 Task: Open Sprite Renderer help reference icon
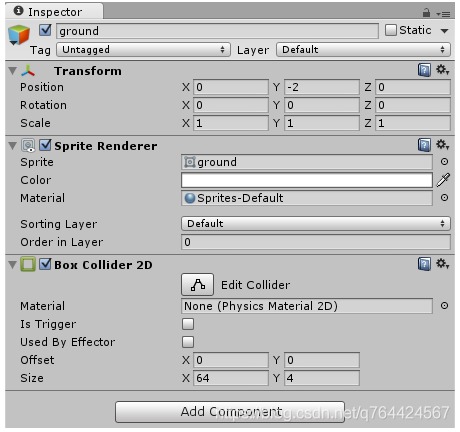coord(424,145)
